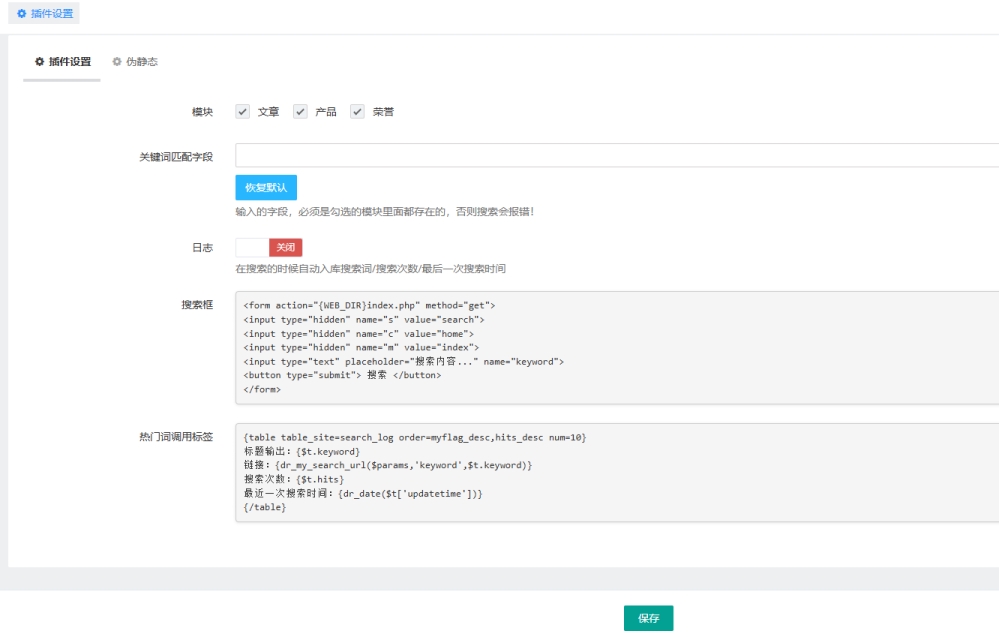Click the gear icon beside the 伪静态 tab

point(117,62)
